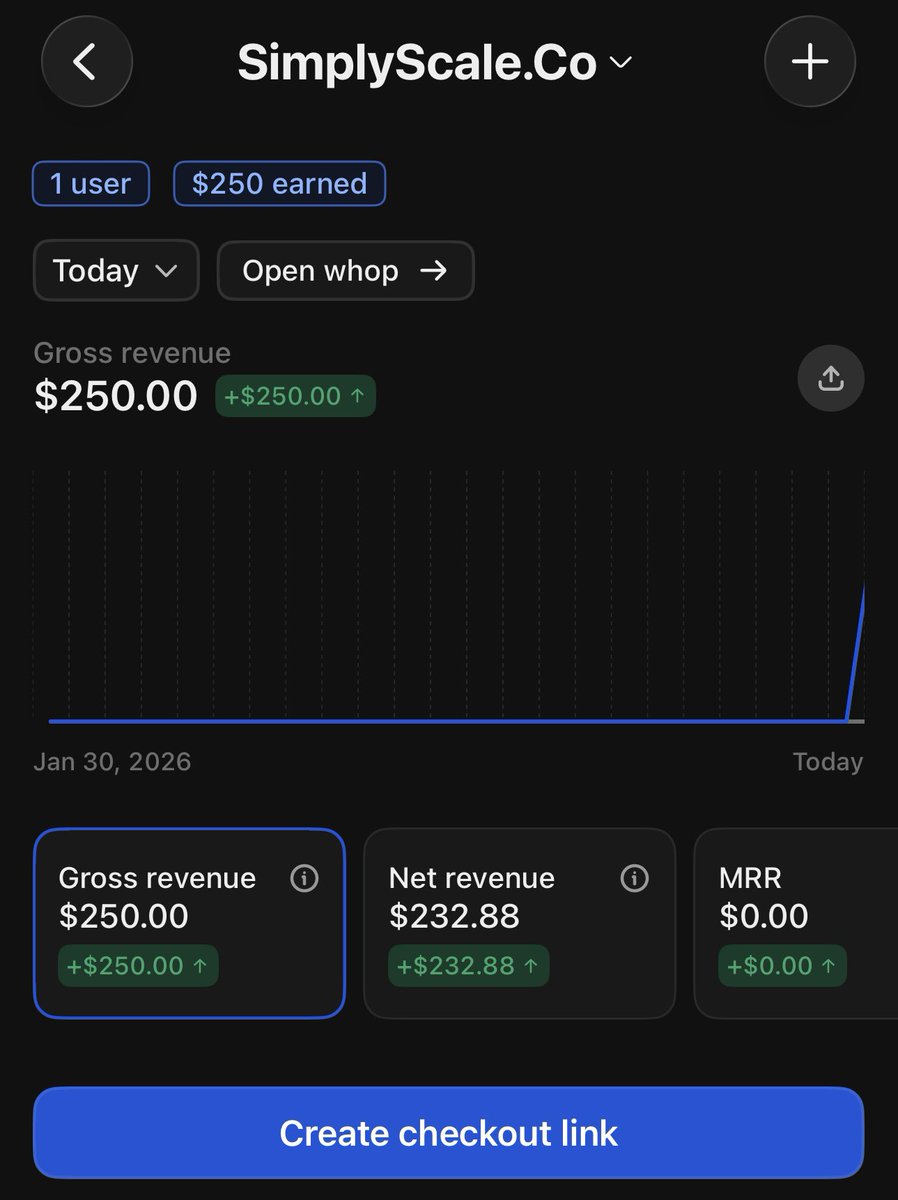Select the MRR card
The height and width of the screenshot is (1200, 898).
pos(796,923)
